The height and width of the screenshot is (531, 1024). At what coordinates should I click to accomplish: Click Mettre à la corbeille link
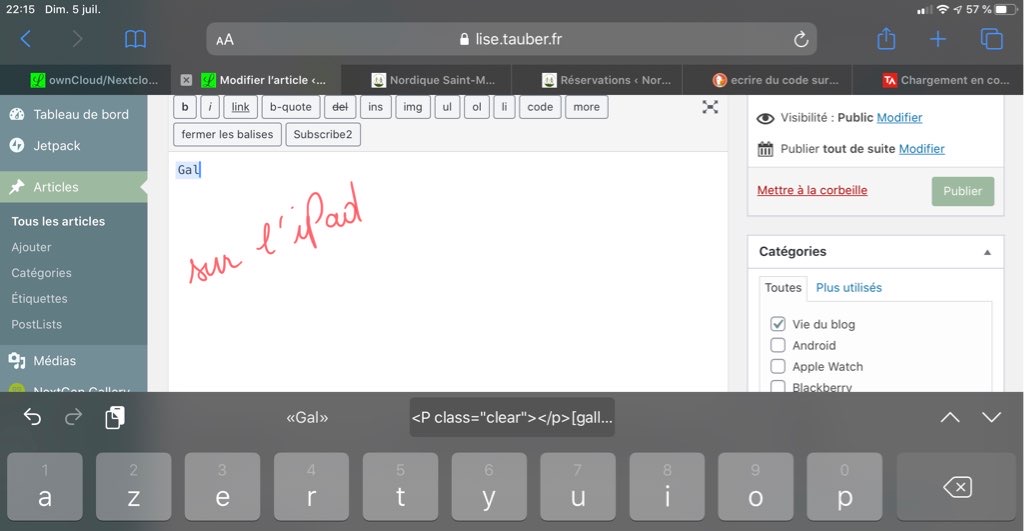point(812,190)
